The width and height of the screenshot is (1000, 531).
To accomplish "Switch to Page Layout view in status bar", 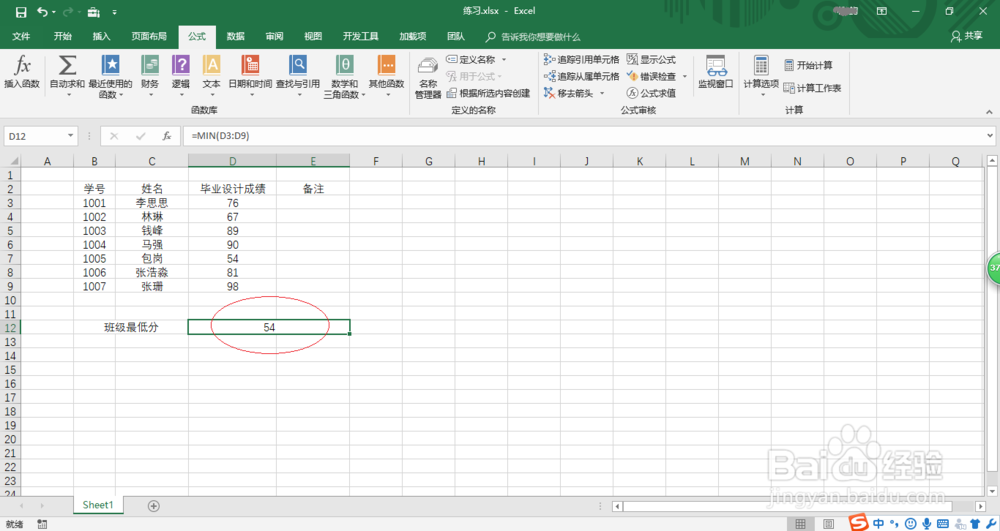I will click(x=828, y=524).
